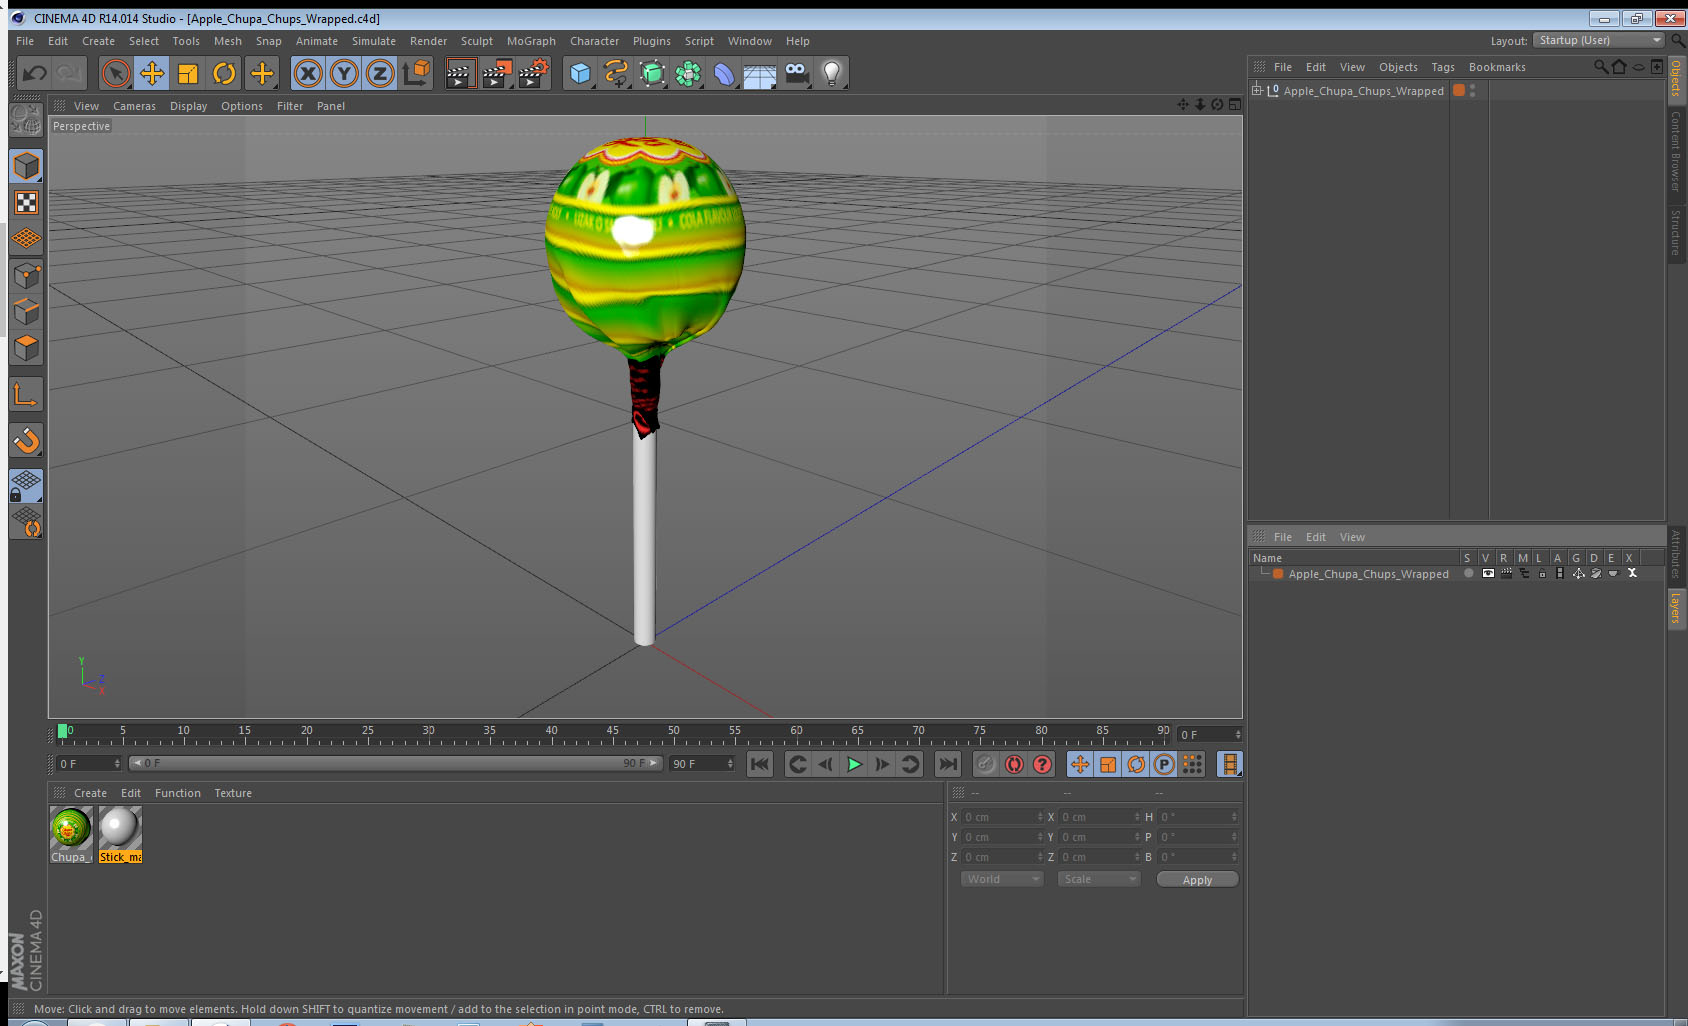Click the search icon in object manager
This screenshot has height=1026, width=1688.
pos(1601,67)
